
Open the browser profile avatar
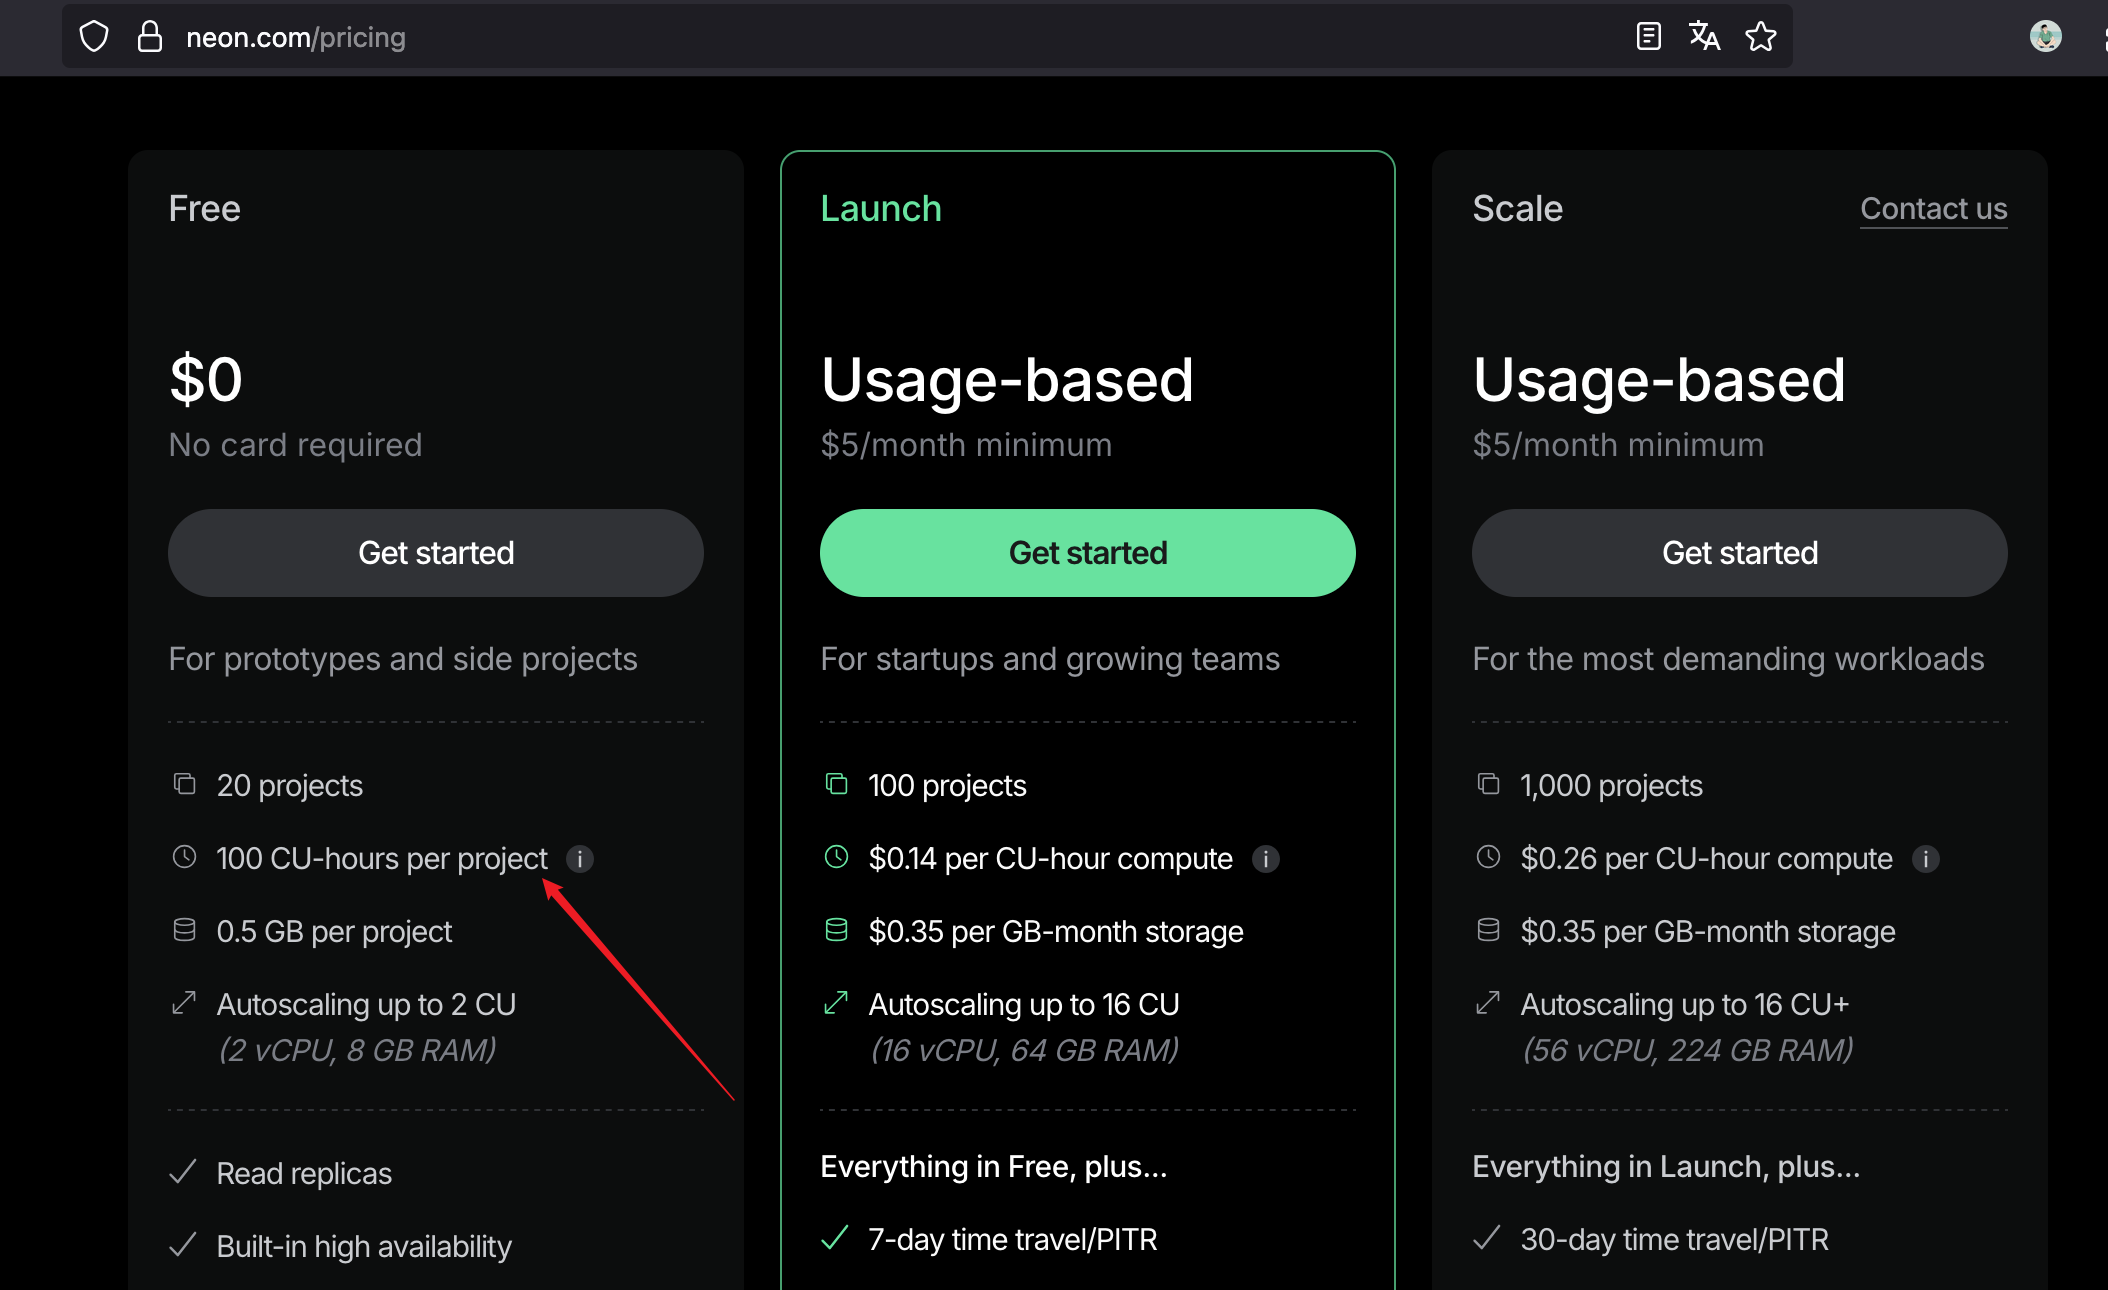[x=2046, y=37]
